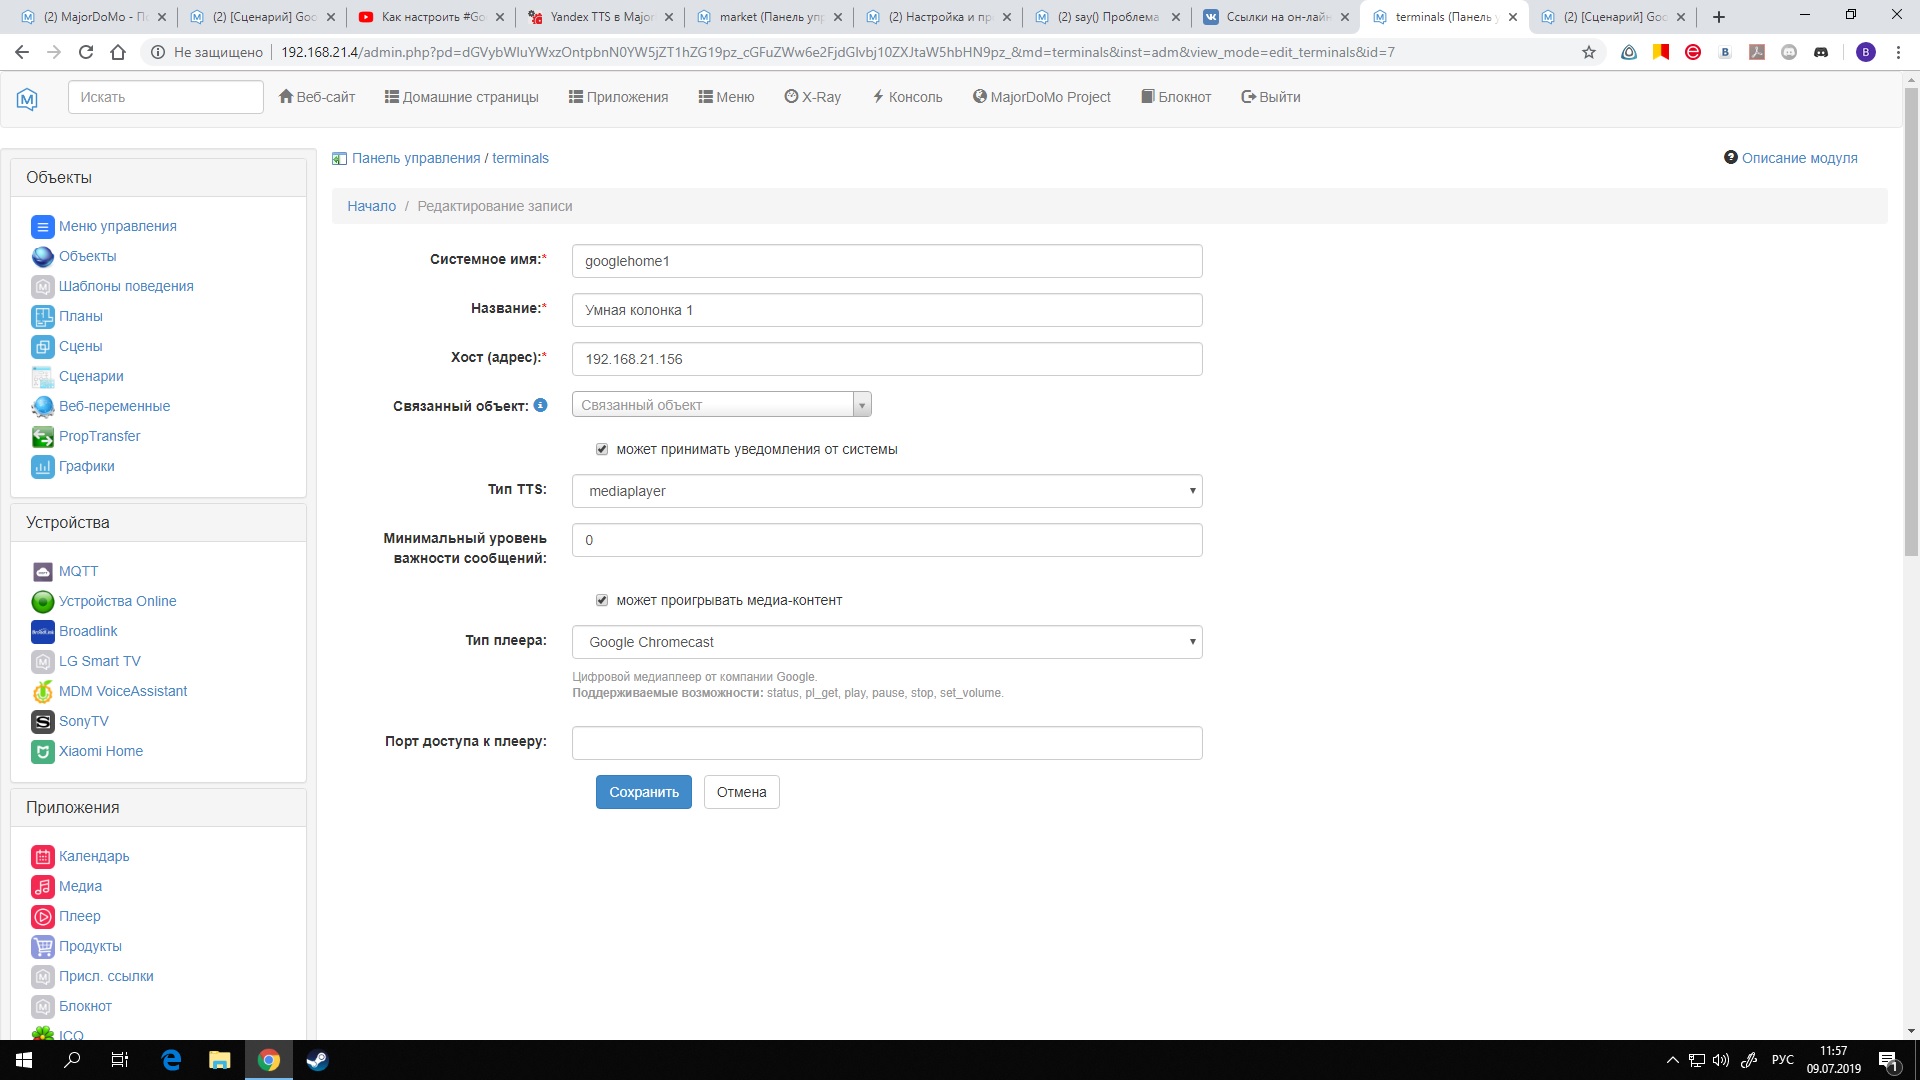The width and height of the screenshot is (1920, 1080).
Task: Click the MQTT device icon
Action: 42,572
